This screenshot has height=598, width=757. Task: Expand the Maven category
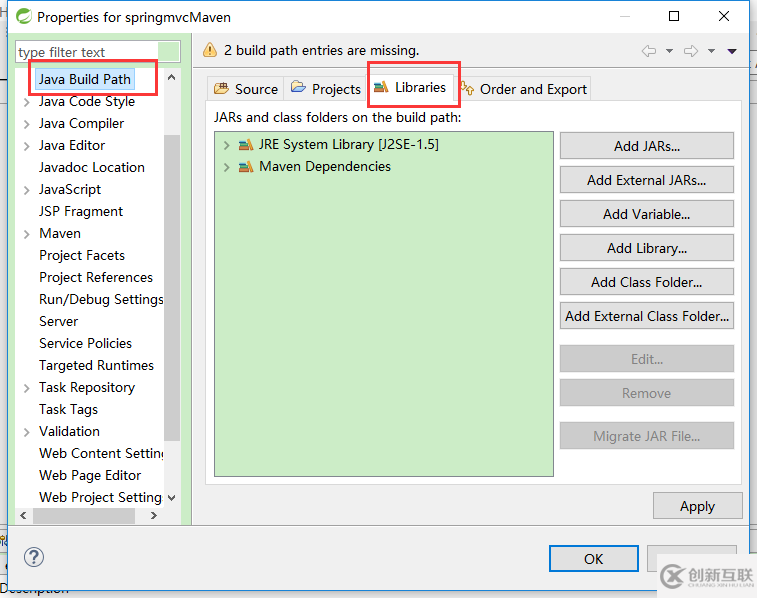[x=27, y=234]
